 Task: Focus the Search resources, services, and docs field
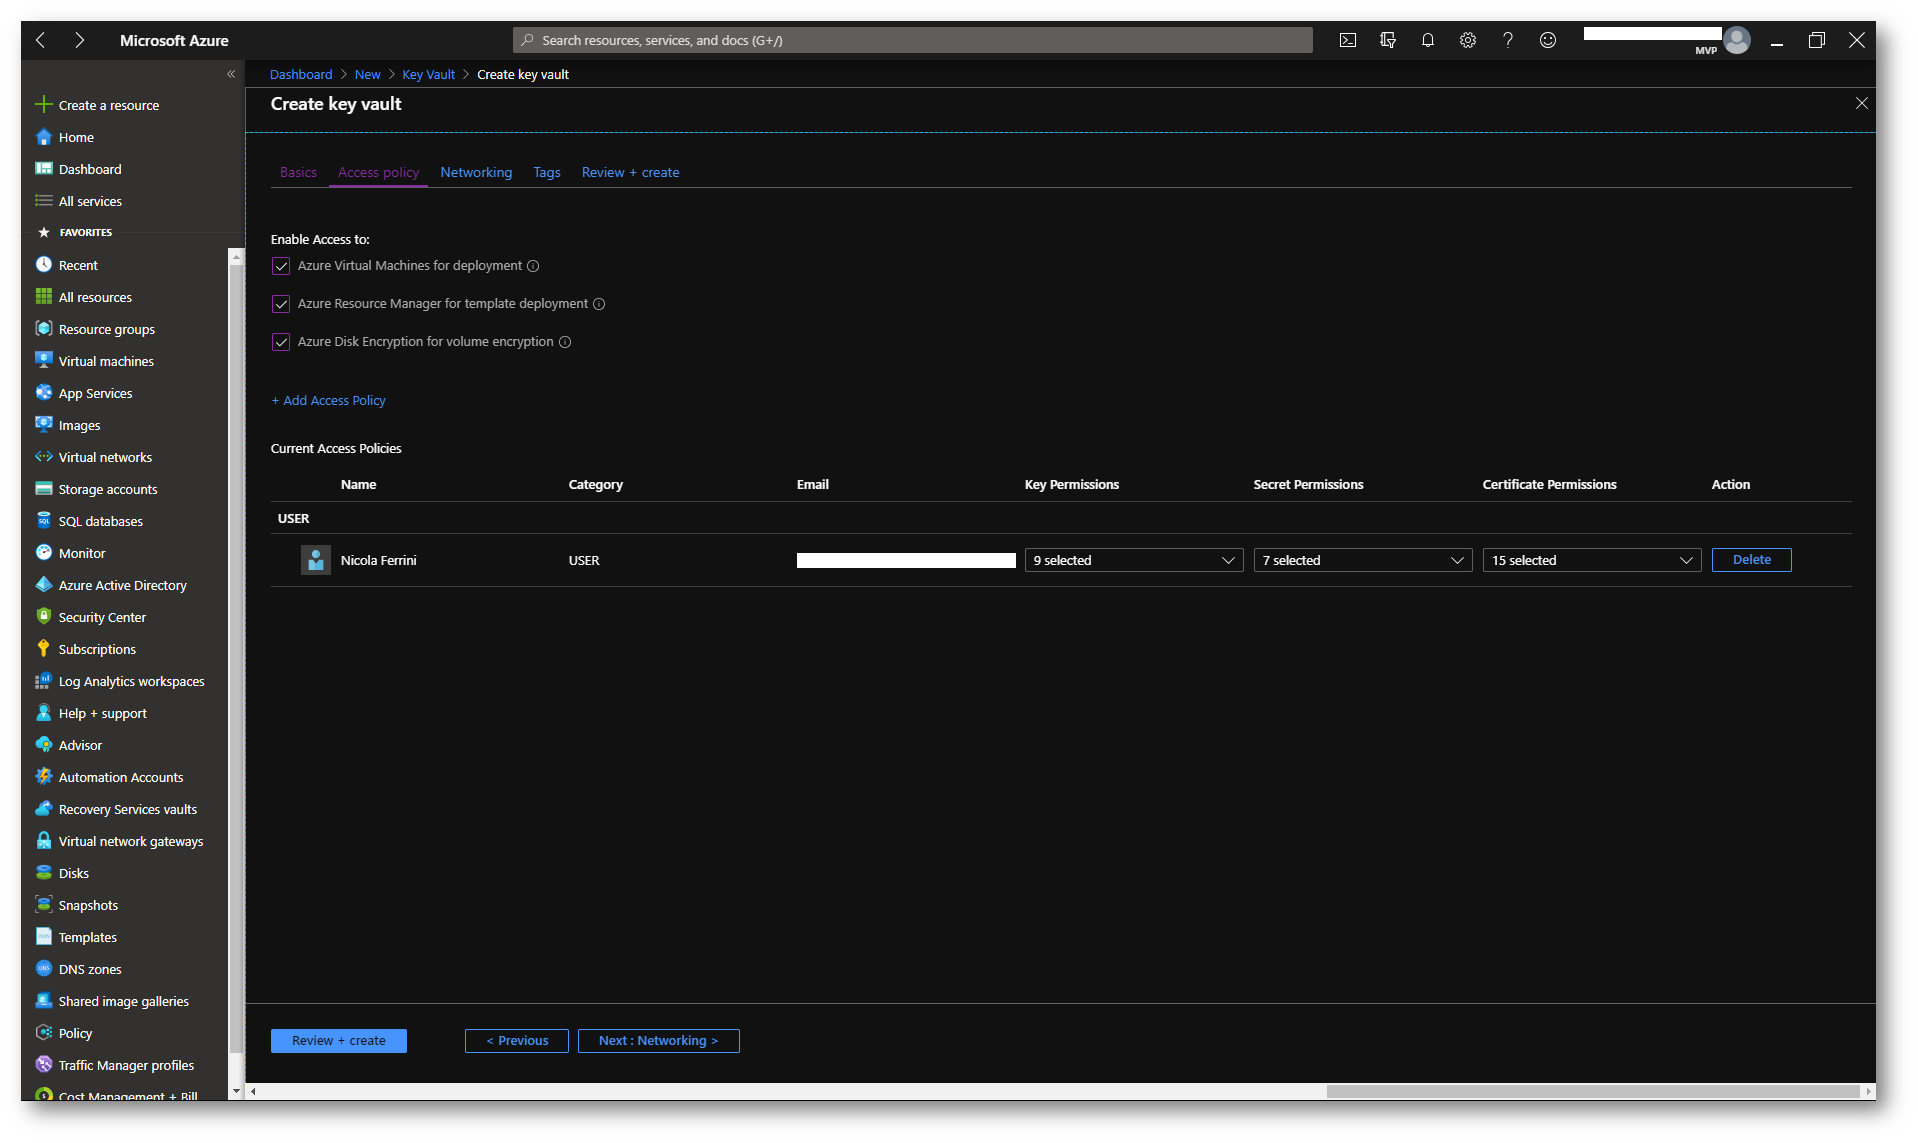pos(912,40)
